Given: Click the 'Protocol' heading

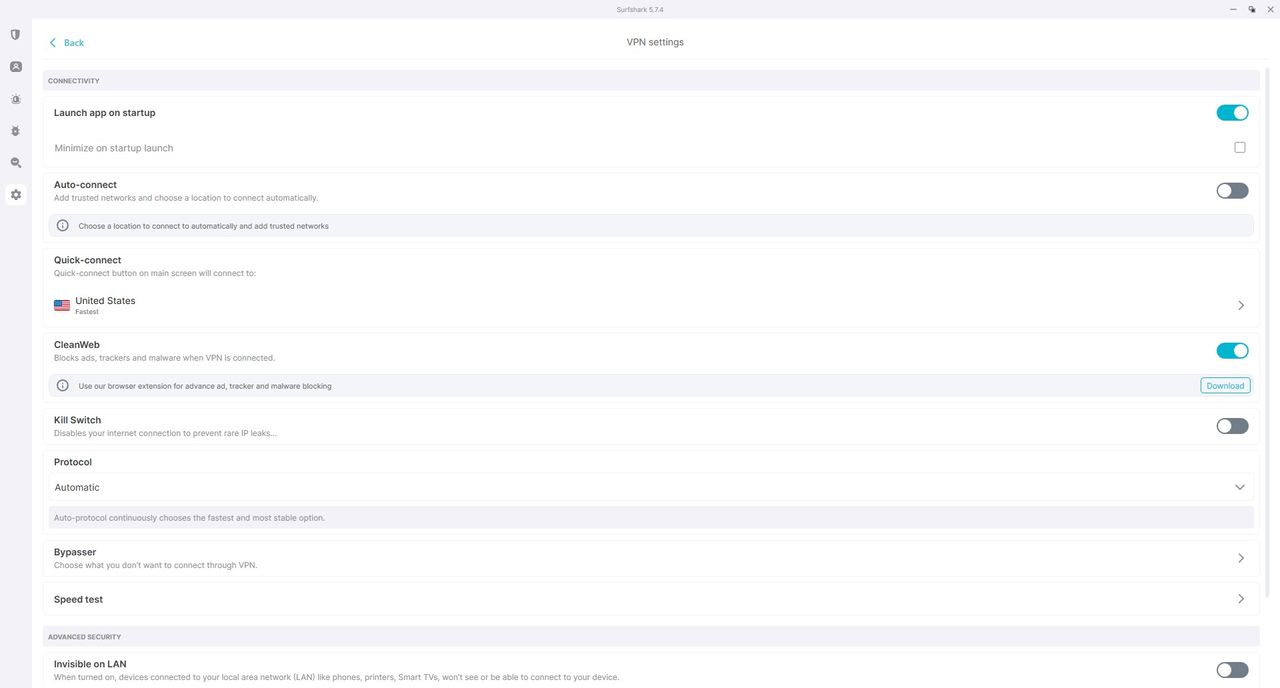Looking at the screenshot, I should click(x=73, y=462).
